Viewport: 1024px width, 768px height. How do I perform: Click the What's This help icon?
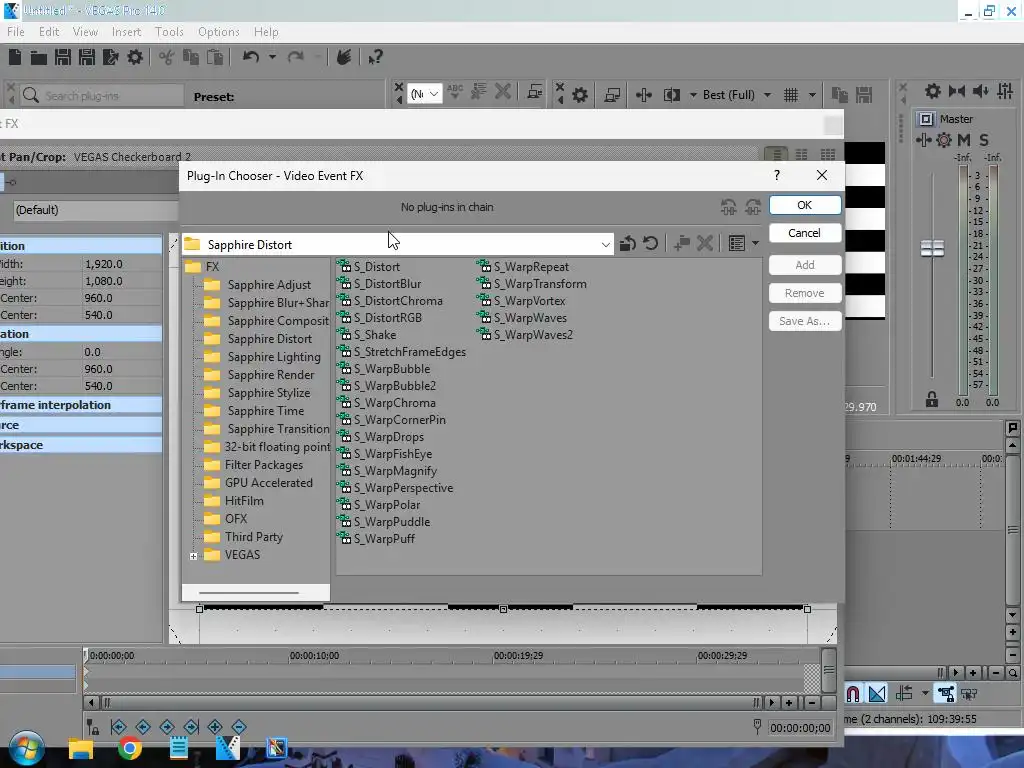375,57
